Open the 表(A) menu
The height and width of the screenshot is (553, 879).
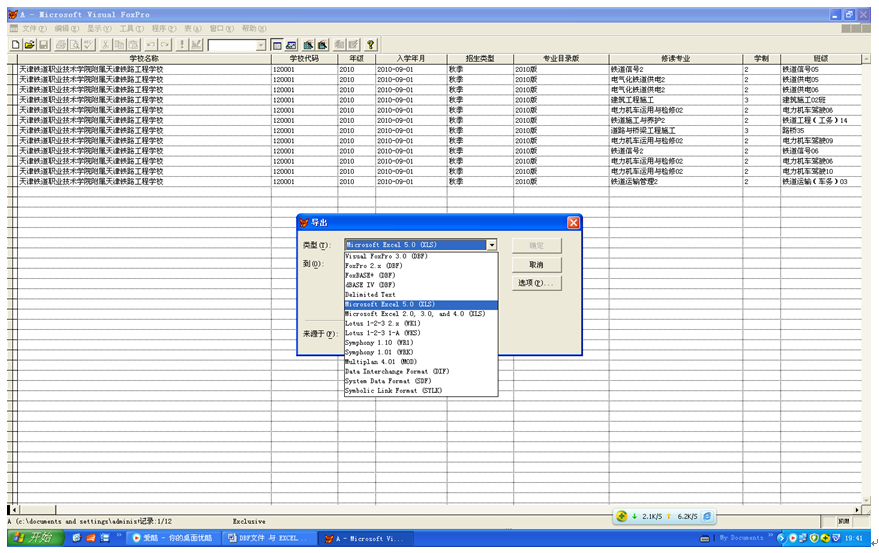tap(193, 29)
